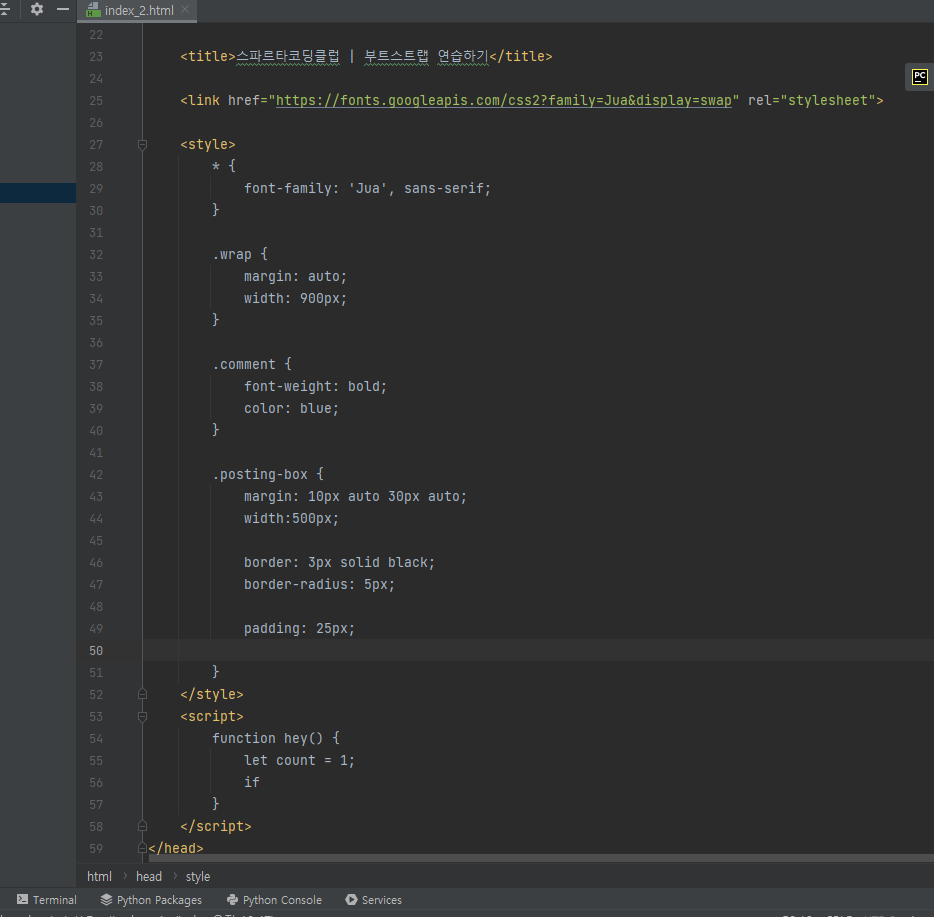Click line number 29 in the gutter

pyautogui.click(x=96, y=189)
